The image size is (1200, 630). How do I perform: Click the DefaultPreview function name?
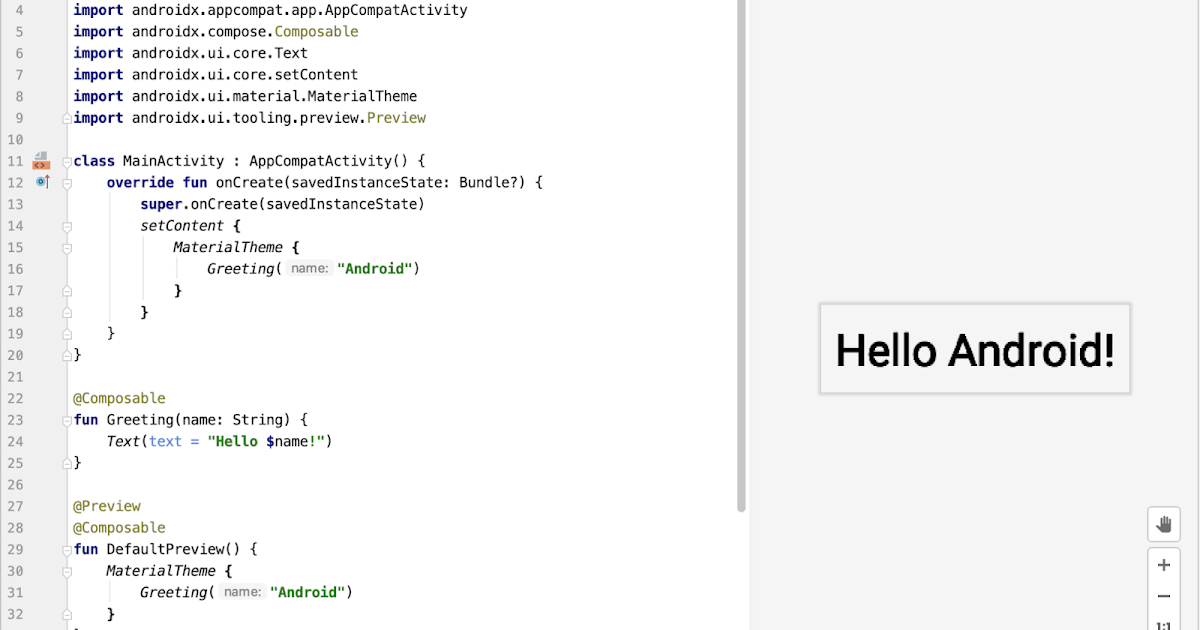point(165,549)
